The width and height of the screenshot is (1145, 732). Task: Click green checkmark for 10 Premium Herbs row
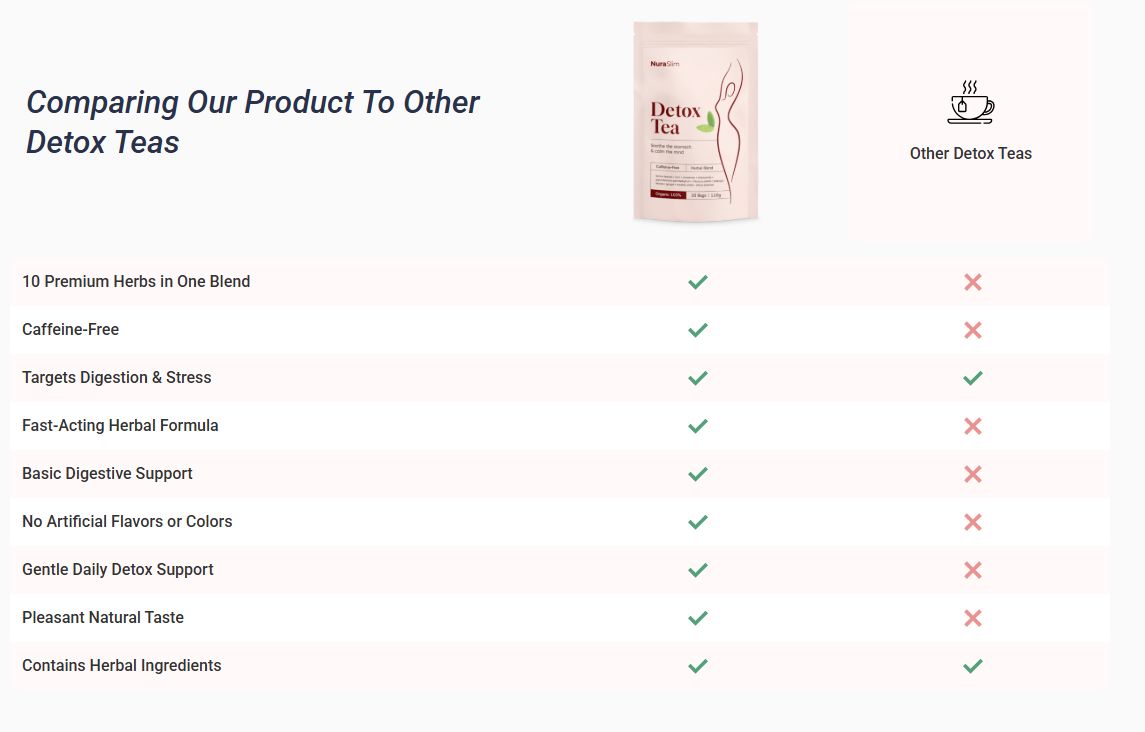tap(698, 282)
